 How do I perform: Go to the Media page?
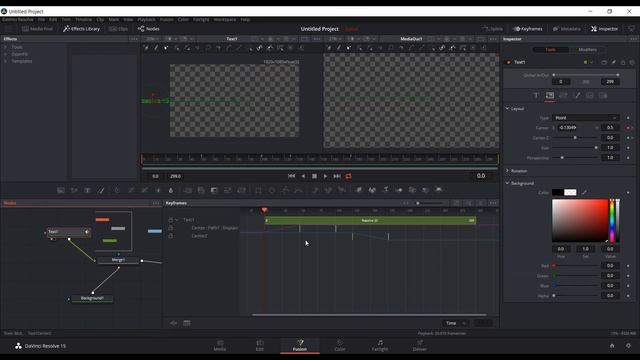[220, 345]
